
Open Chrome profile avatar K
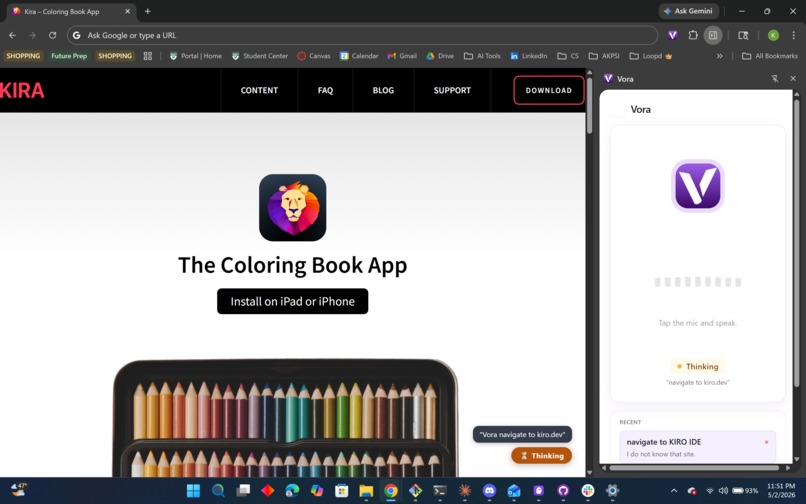(773, 35)
